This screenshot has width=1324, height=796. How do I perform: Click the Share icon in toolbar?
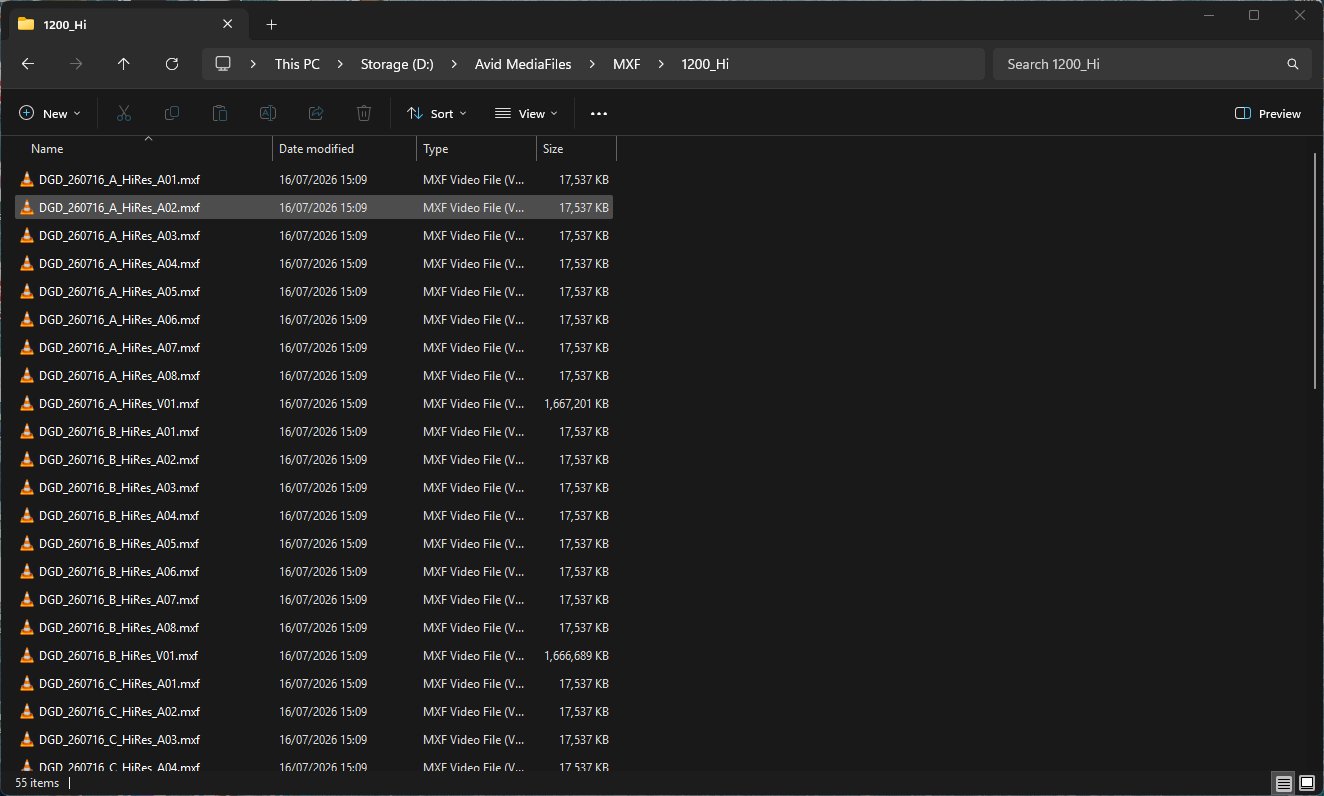[316, 114]
